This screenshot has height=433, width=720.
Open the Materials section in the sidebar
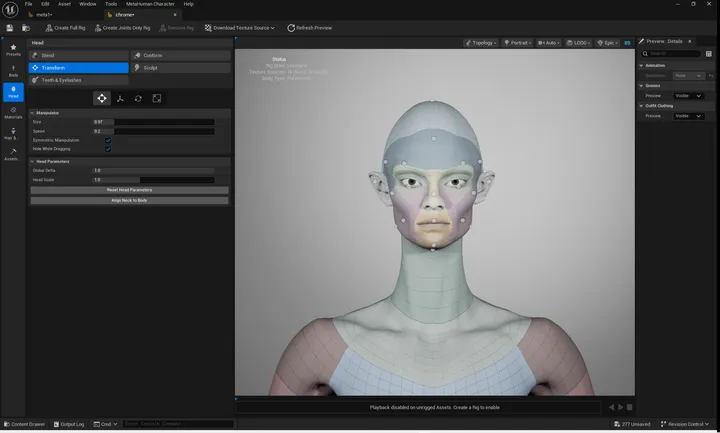[x=13, y=113]
